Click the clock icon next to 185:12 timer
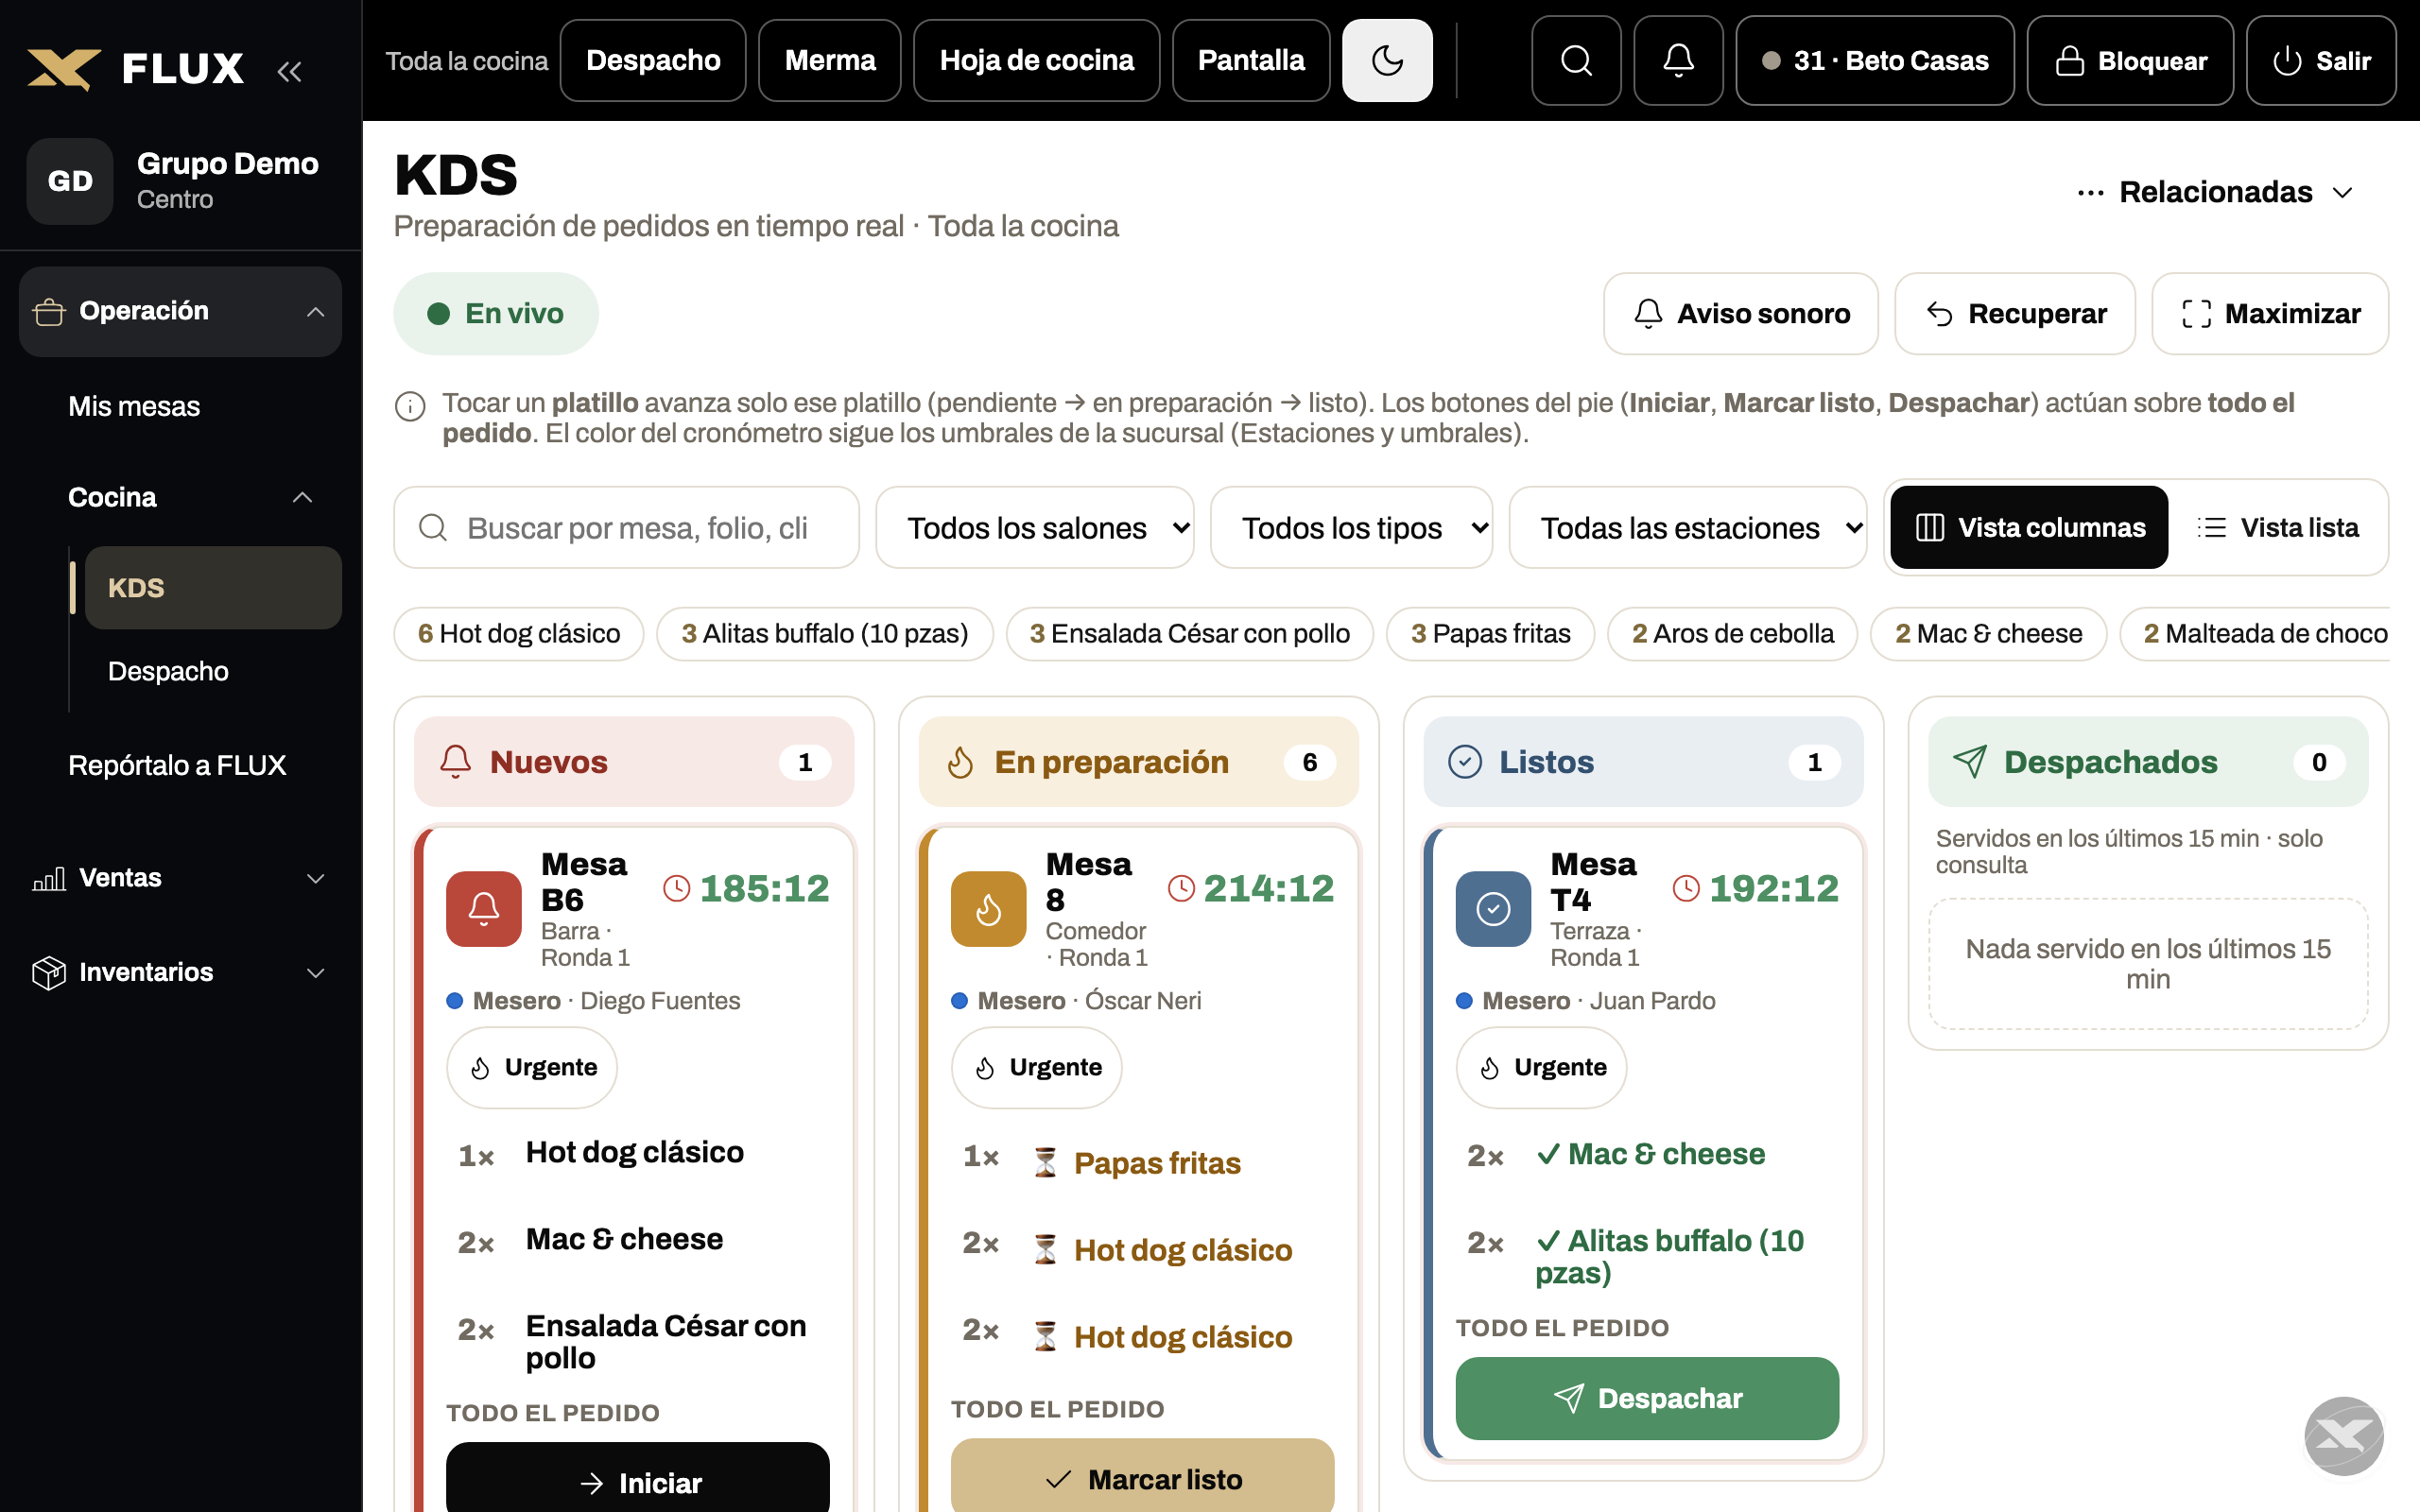The width and height of the screenshot is (2420, 1512). click(677, 888)
